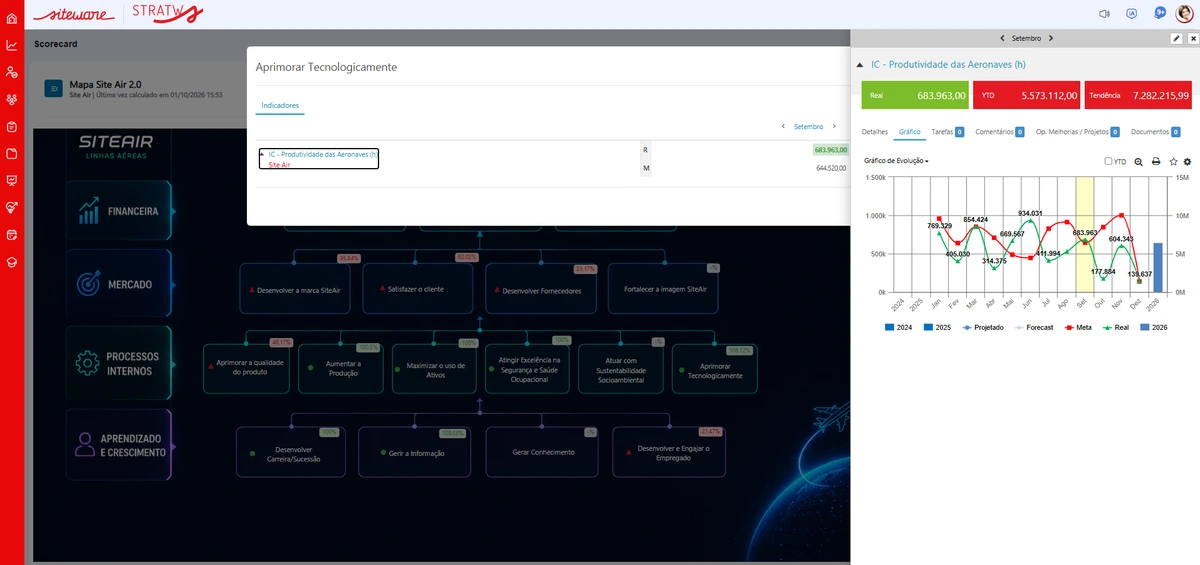The height and width of the screenshot is (565, 1200).
Task: Toggle the 2025 legend series
Action: (936, 327)
